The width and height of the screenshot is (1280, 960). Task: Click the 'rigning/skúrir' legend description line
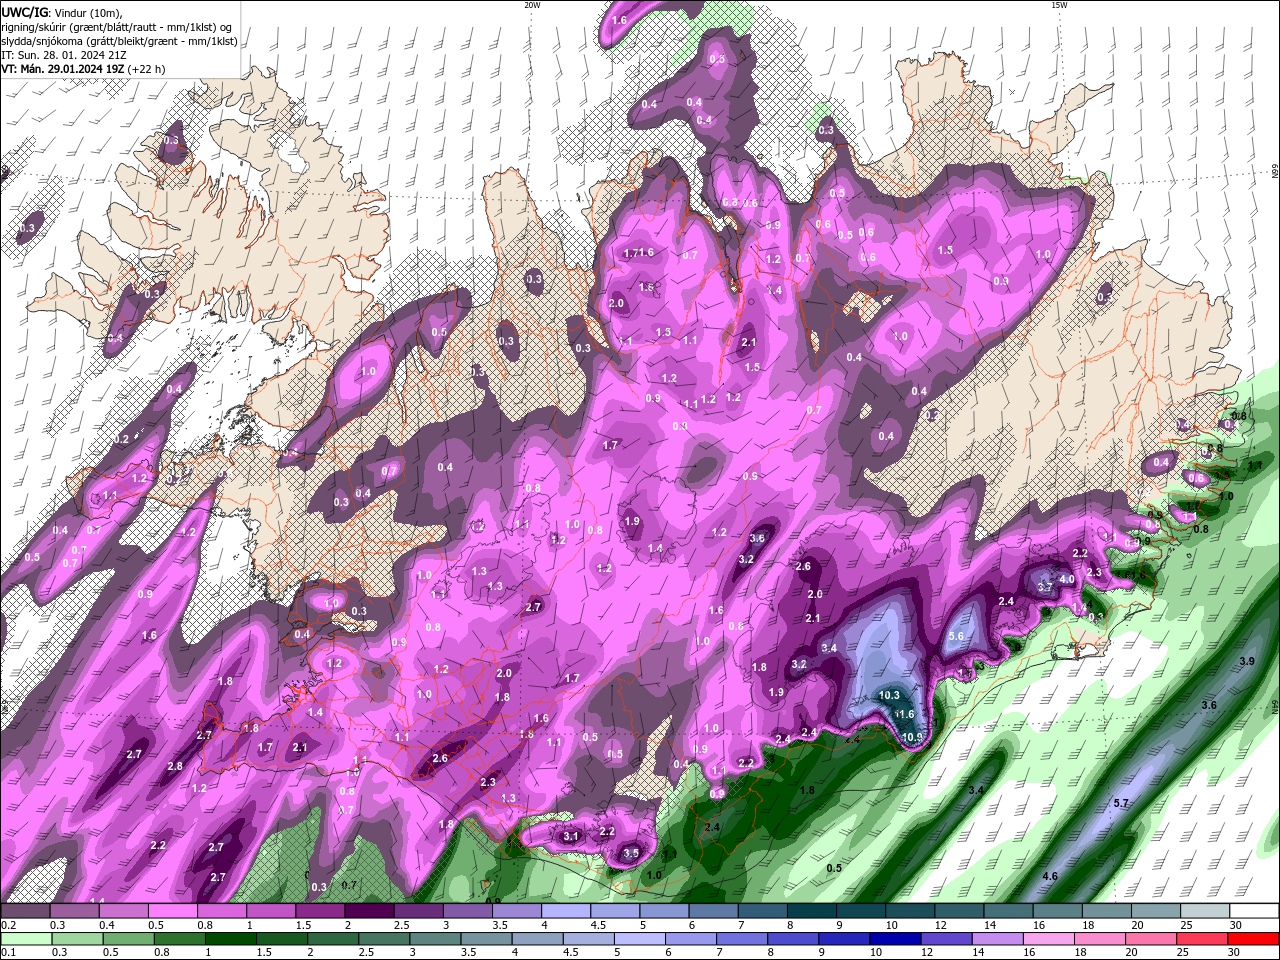coord(116,26)
